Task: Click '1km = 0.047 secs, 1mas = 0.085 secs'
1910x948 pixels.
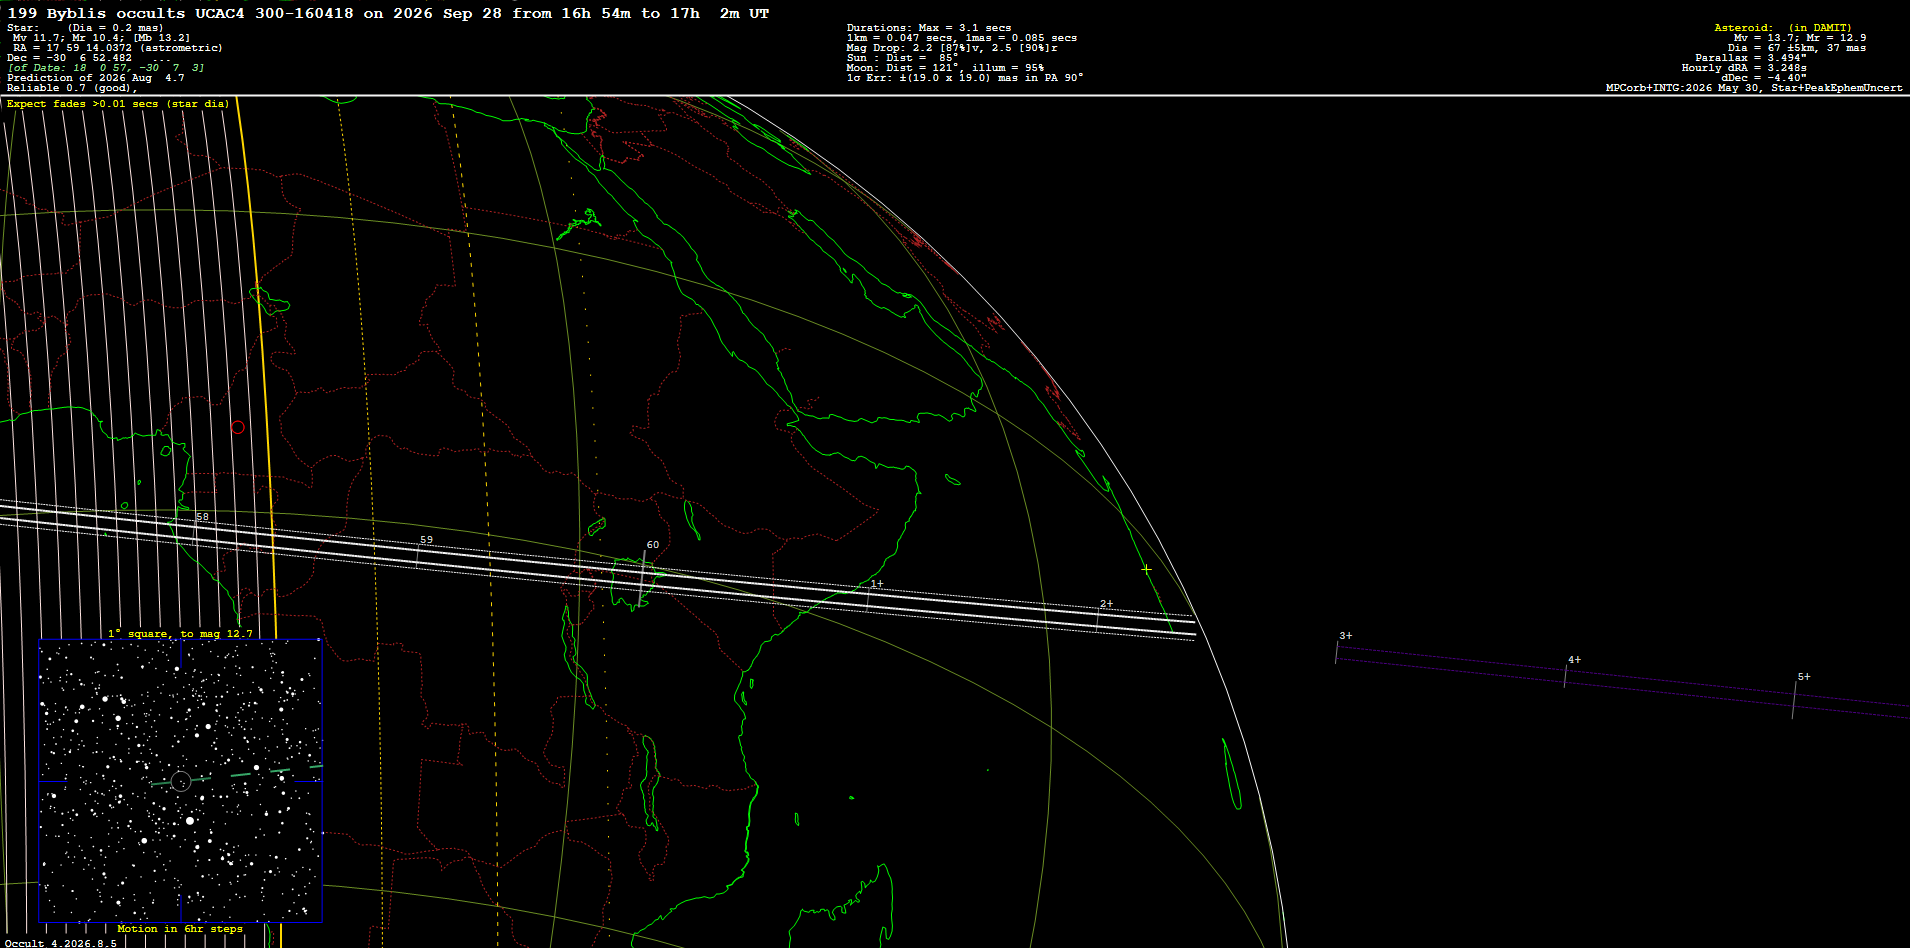Action: pyautogui.click(x=962, y=38)
